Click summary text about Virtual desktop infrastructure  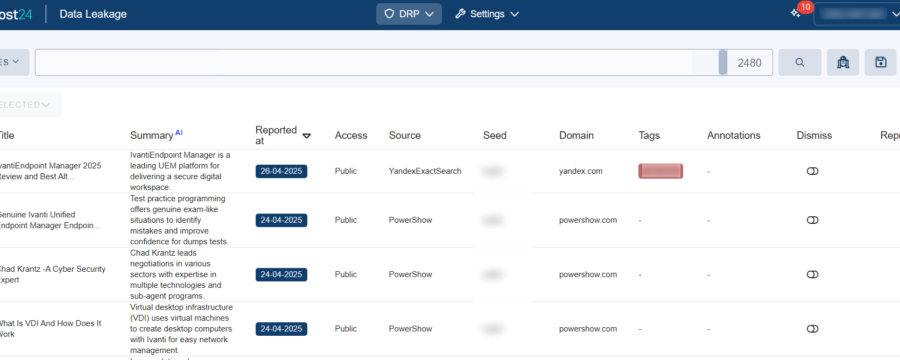pos(181,328)
